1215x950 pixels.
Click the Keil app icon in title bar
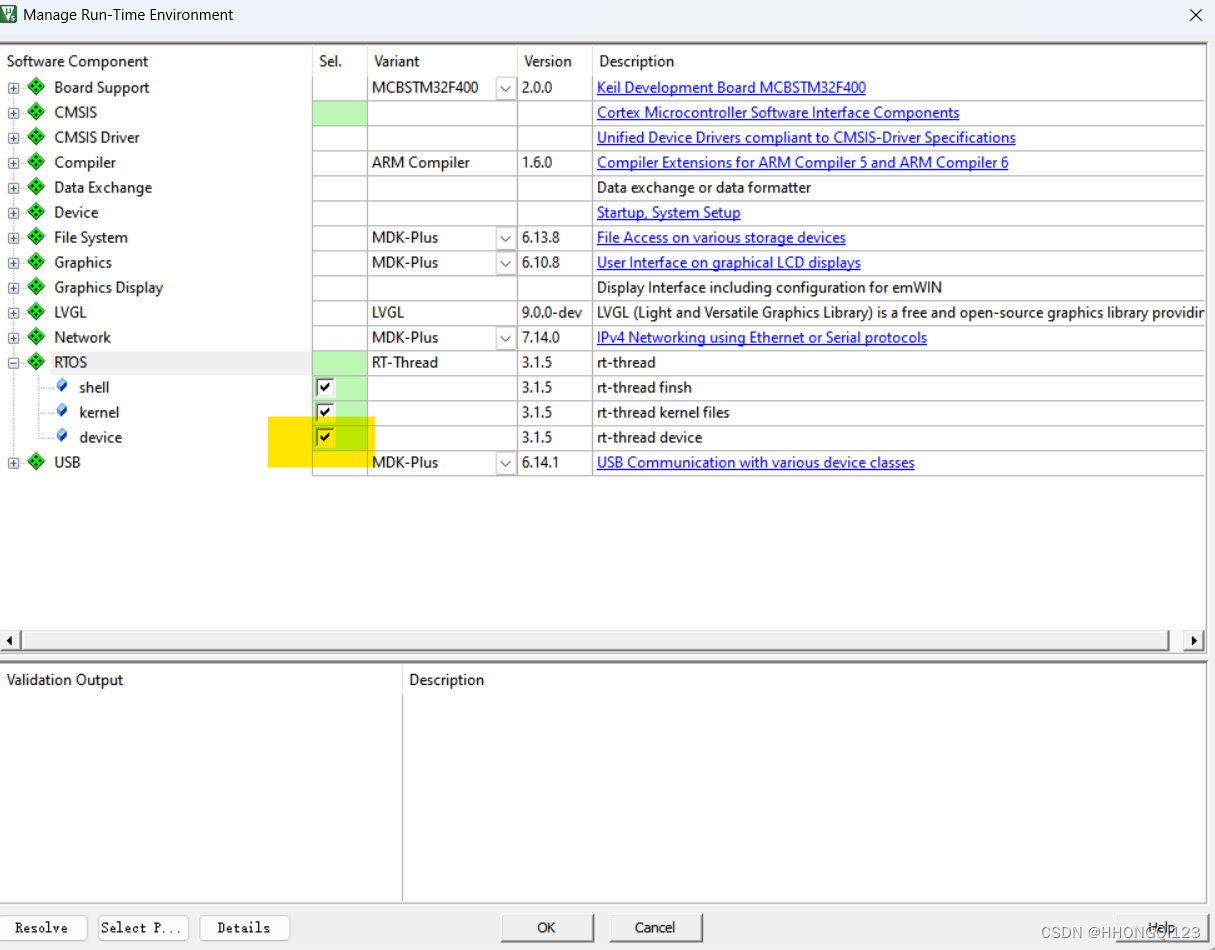pos(10,14)
